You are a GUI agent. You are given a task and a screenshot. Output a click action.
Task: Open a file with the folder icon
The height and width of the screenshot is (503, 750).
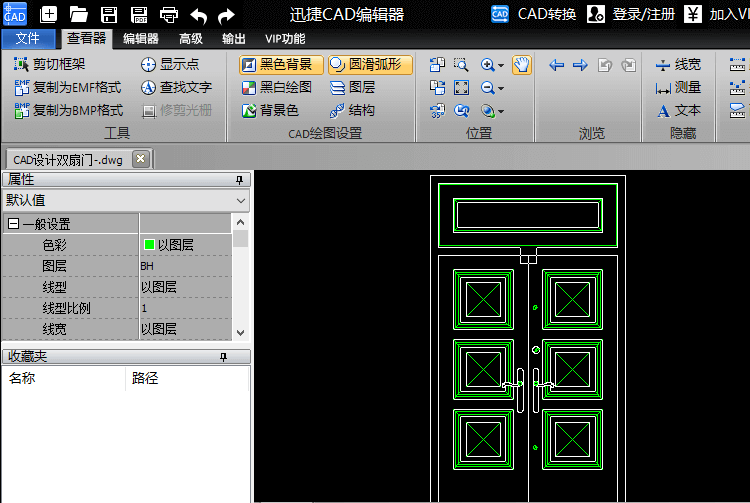(78, 14)
